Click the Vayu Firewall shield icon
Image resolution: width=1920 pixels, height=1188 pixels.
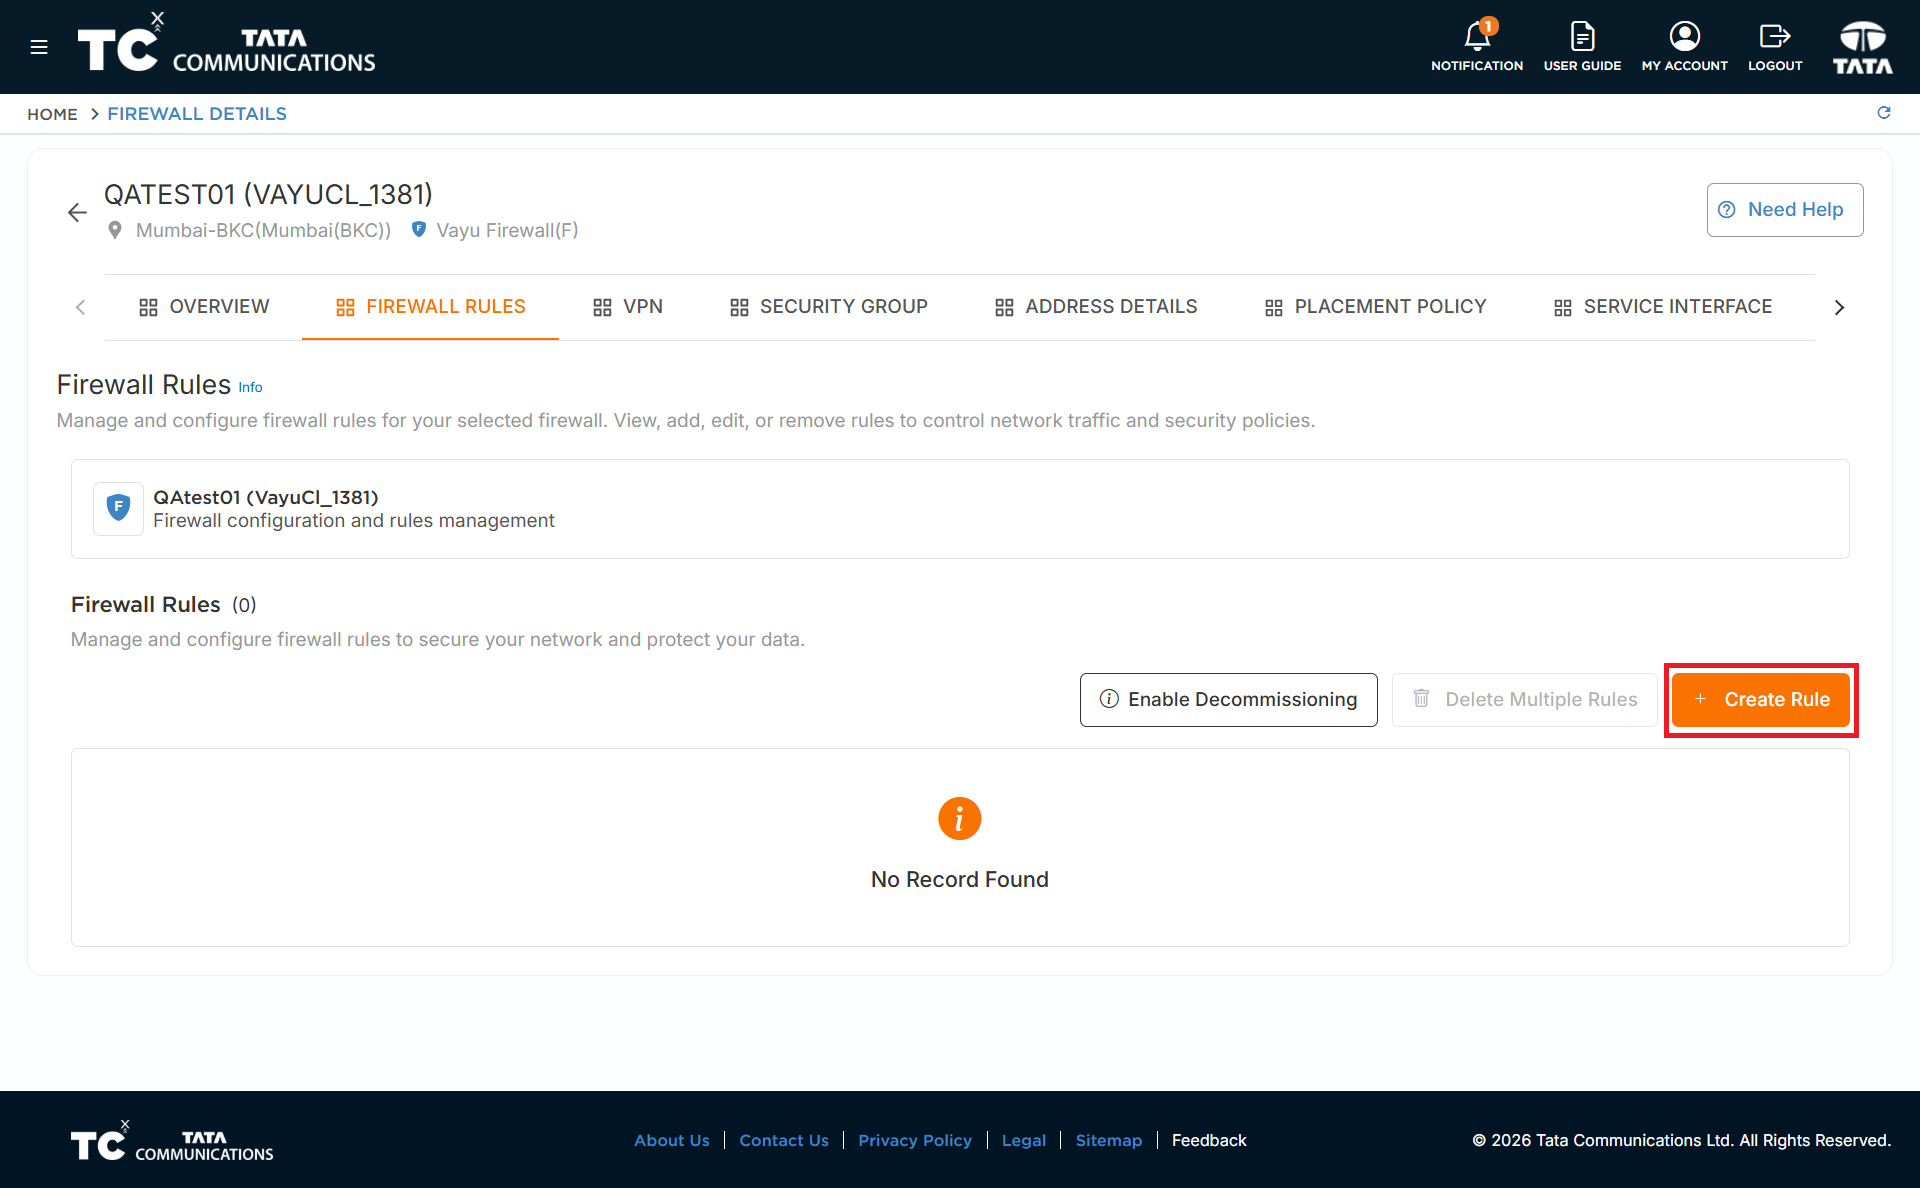419,230
